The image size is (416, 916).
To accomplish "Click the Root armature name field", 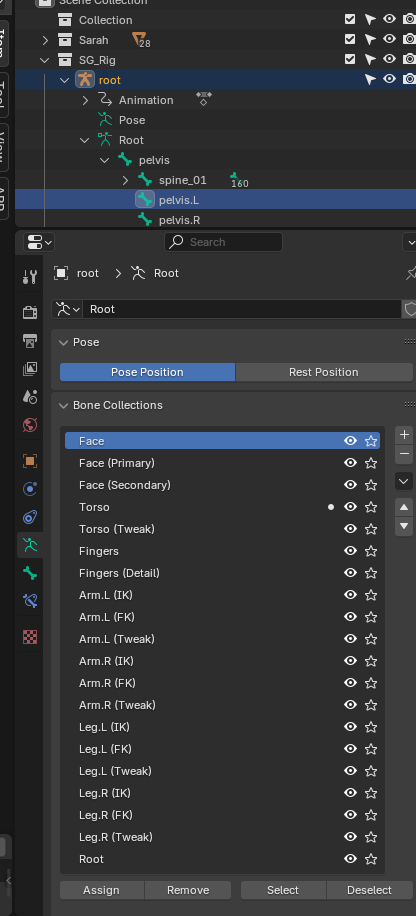I will pyautogui.click(x=242, y=309).
